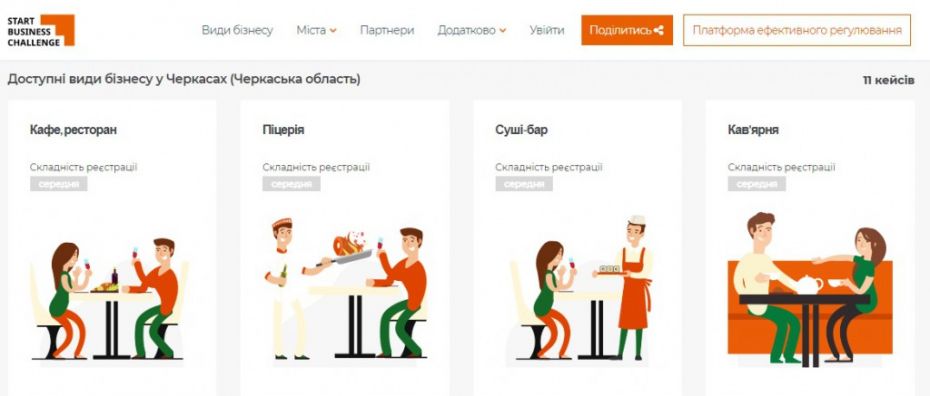Select the Піцерія card title

point(284,130)
